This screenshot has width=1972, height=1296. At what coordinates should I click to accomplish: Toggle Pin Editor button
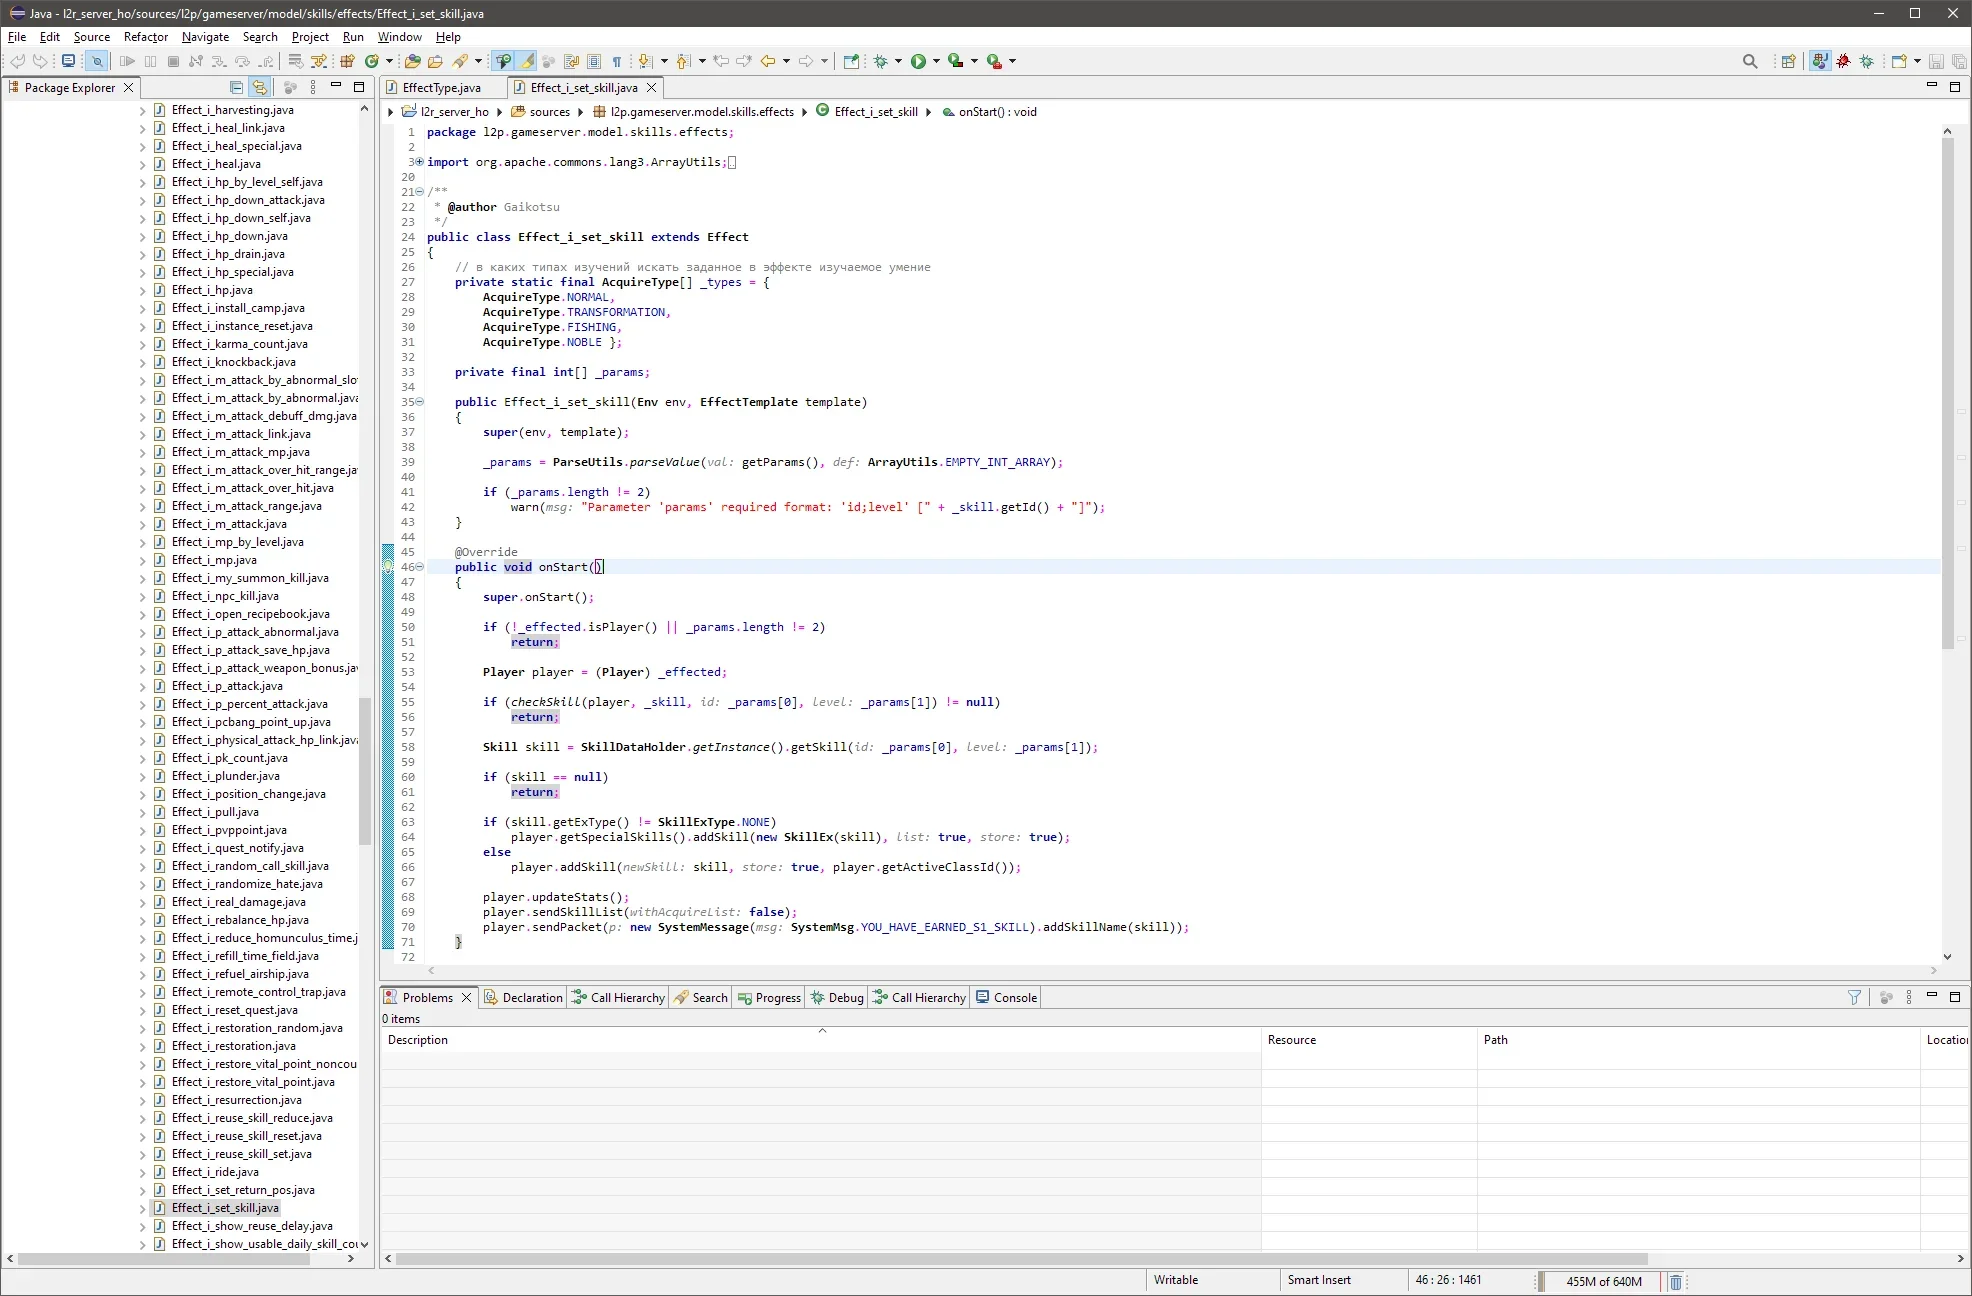pos(851,61)
